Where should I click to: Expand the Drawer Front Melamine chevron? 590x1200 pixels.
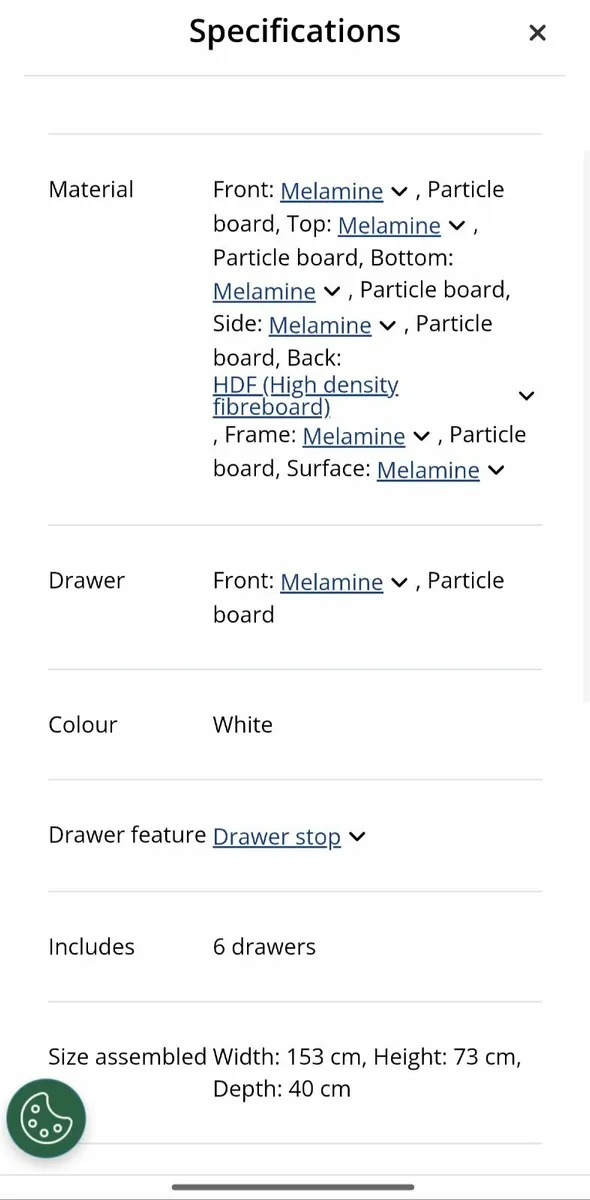(x=399, y=582)
